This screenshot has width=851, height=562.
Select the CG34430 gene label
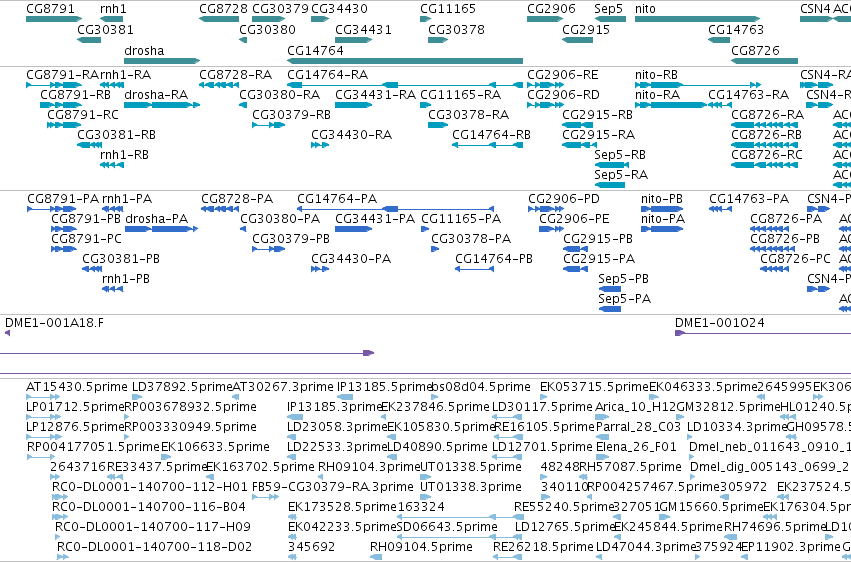339,9
